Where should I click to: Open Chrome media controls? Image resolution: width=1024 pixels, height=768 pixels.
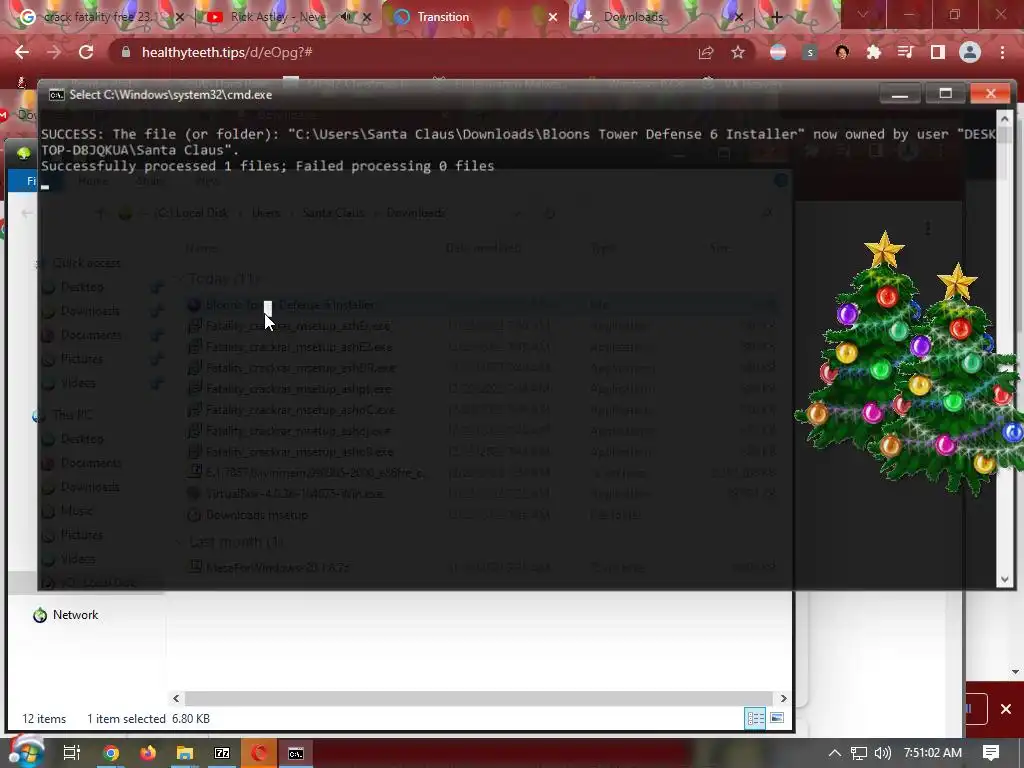905,52
